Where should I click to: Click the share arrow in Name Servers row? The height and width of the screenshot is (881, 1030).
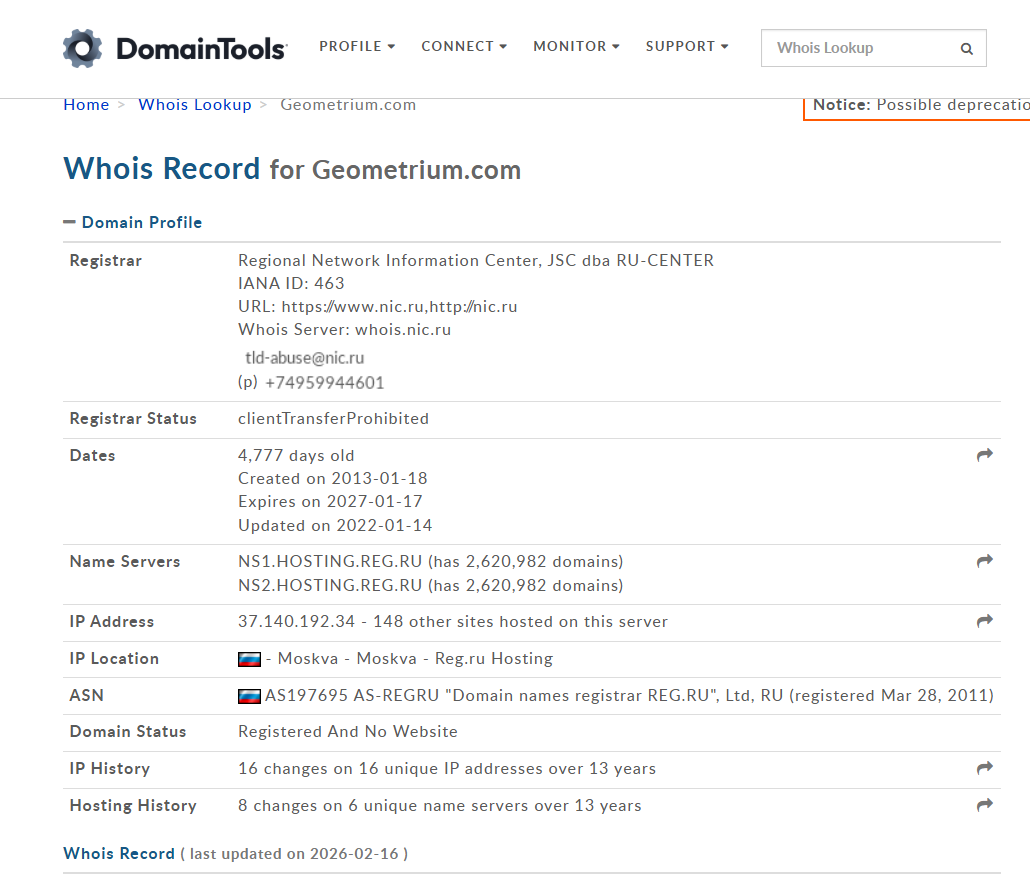[985, 561]
